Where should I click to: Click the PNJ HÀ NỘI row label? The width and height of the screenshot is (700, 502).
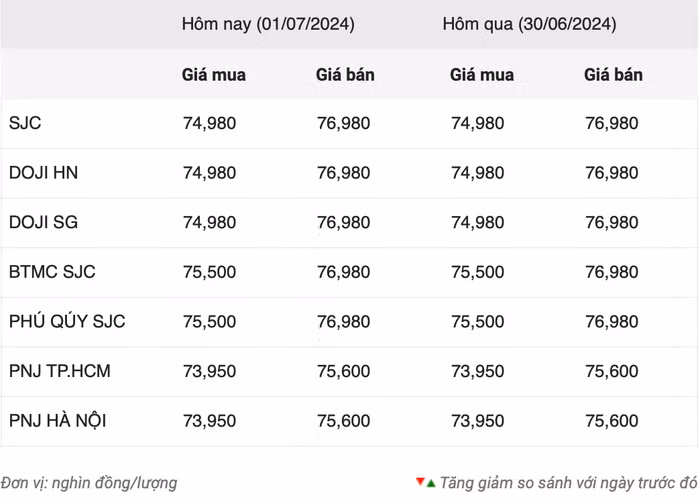click(57, 421)
